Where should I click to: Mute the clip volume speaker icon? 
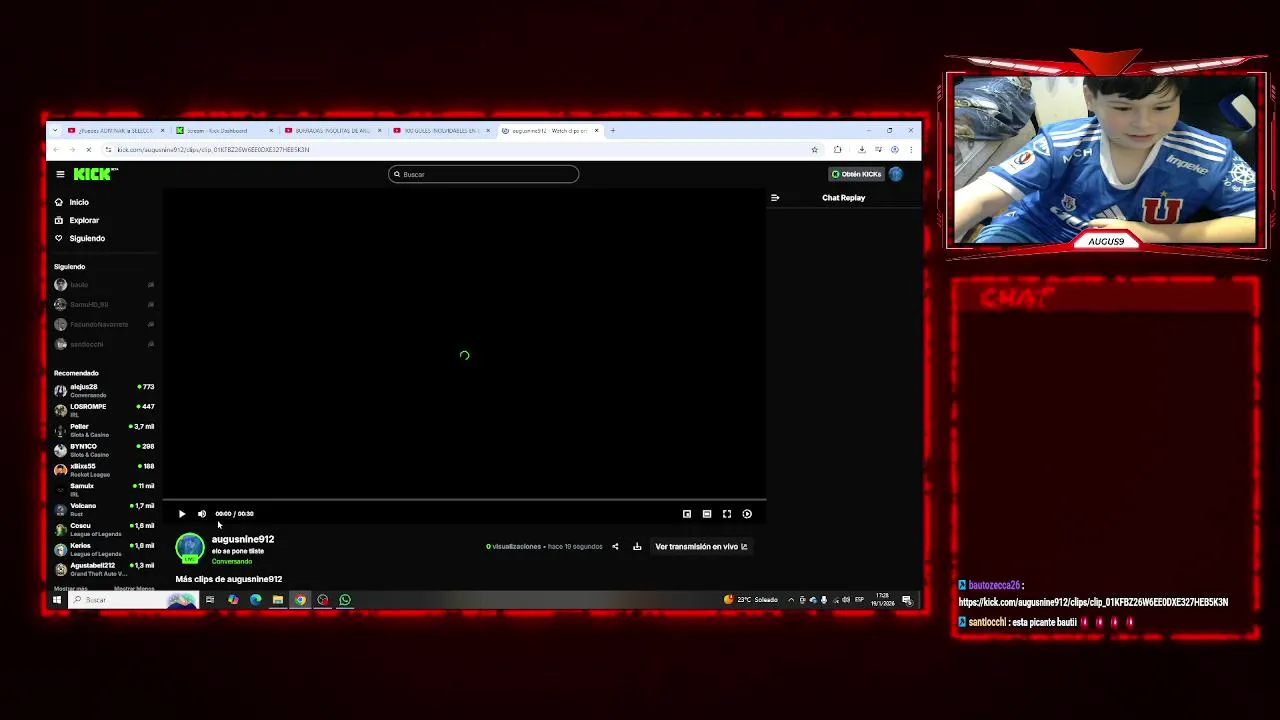tap(202, 514)
